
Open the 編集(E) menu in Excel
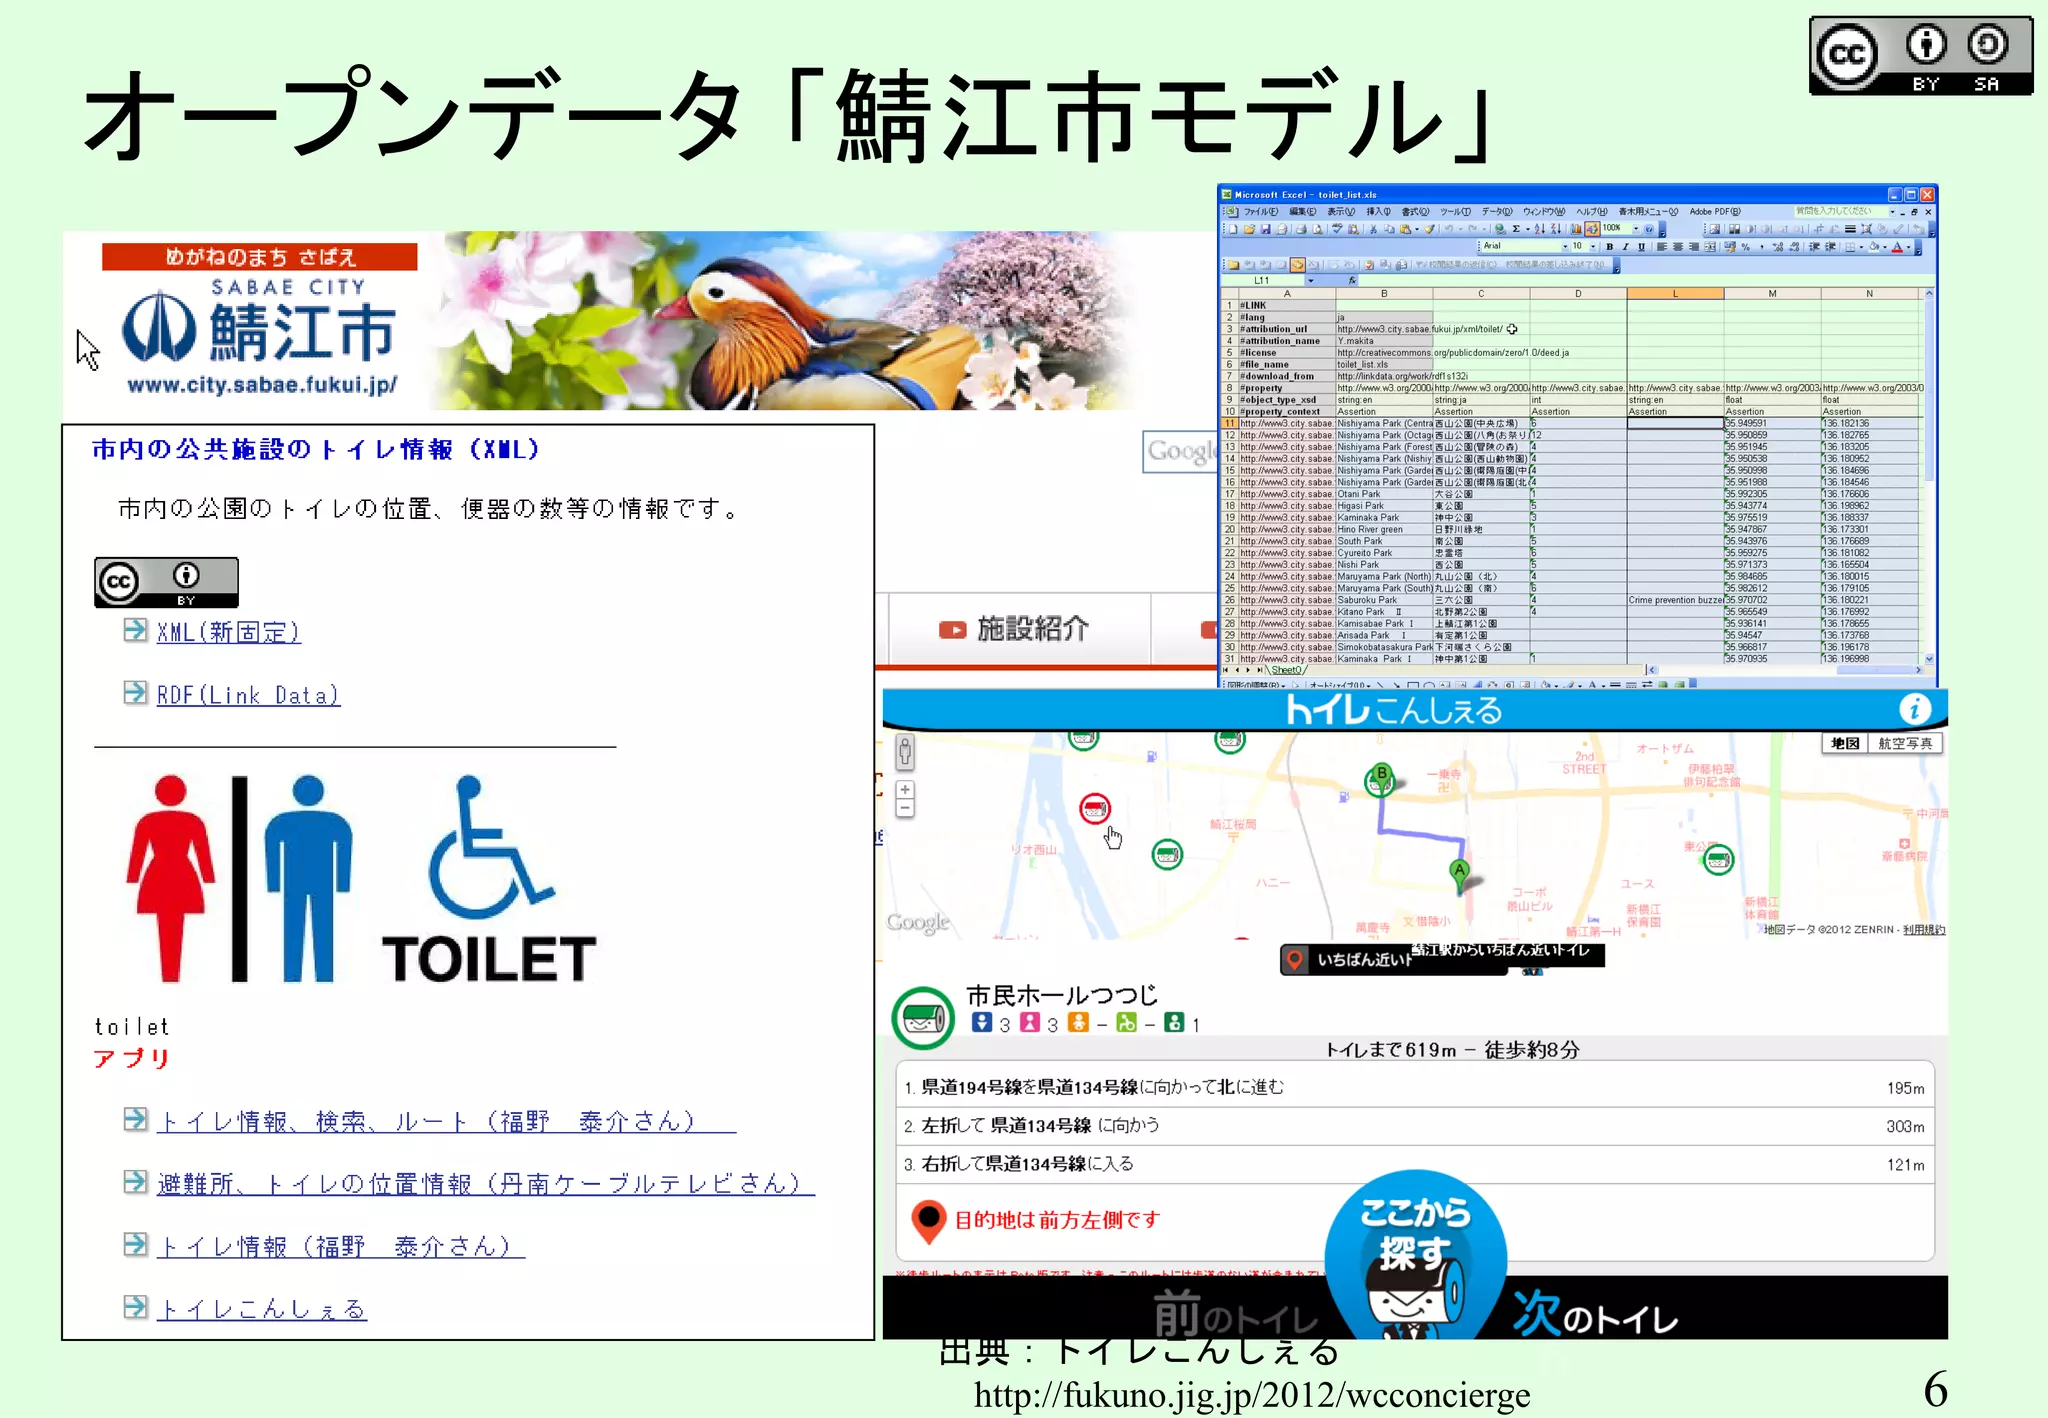tap(1303, 211)
